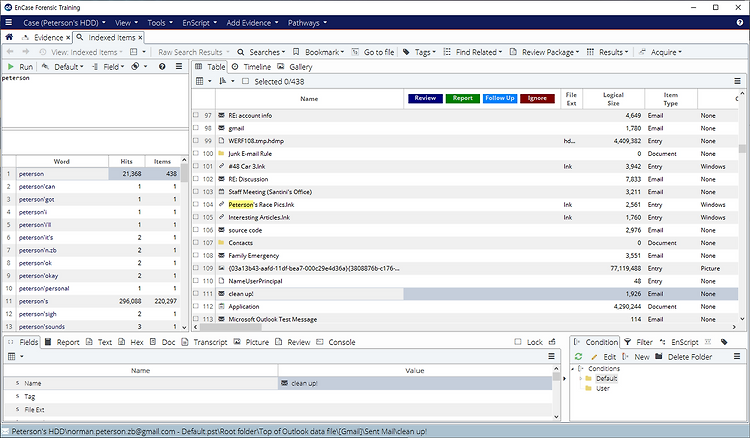Image resolution: width=750 pixels, height=438 pixels.
Task: Open the Review Package dropdown
Action: [545, 52]
